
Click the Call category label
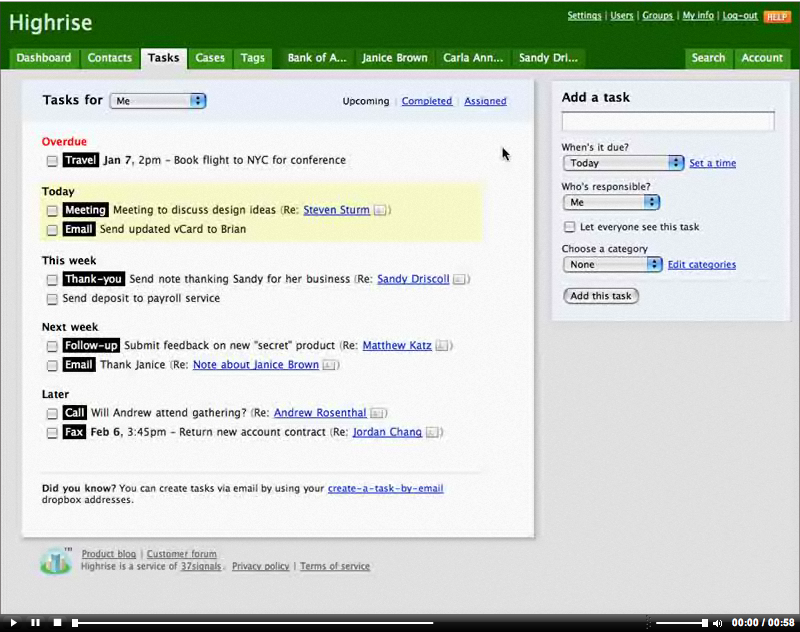pos(74,413)
